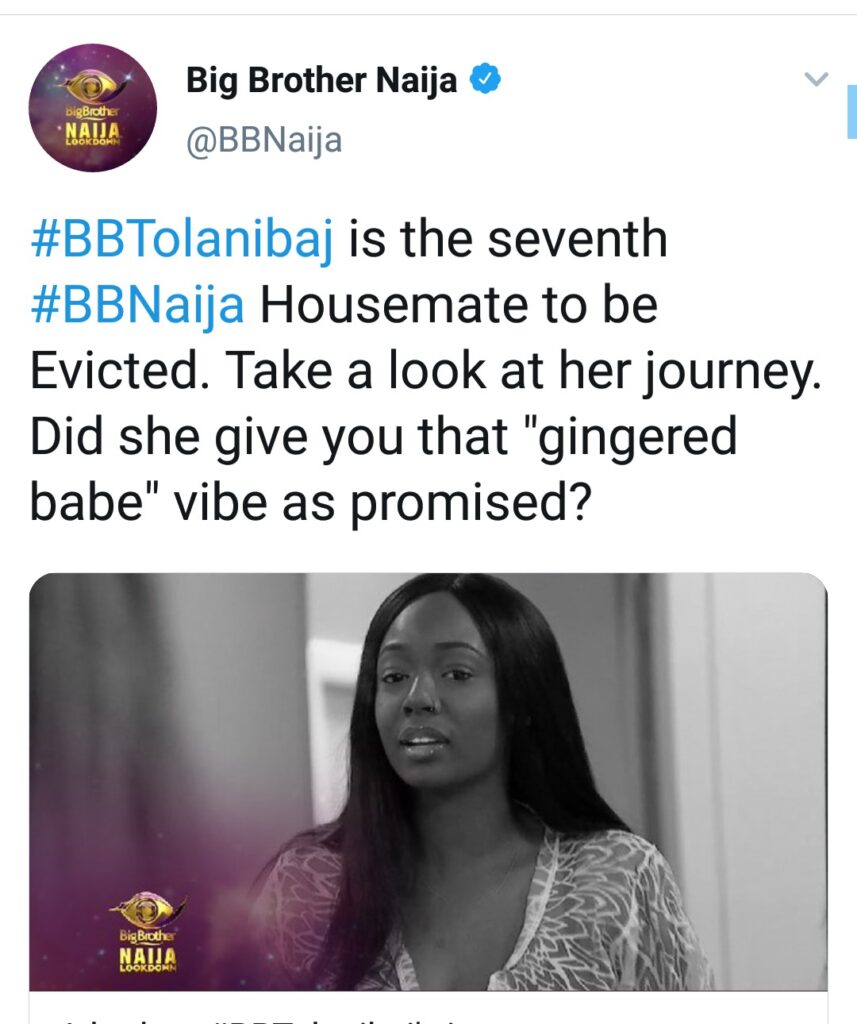Open the Big Brother Naija profile avatar
This screenshot has height=1024, width=857.
click(93, 108)
